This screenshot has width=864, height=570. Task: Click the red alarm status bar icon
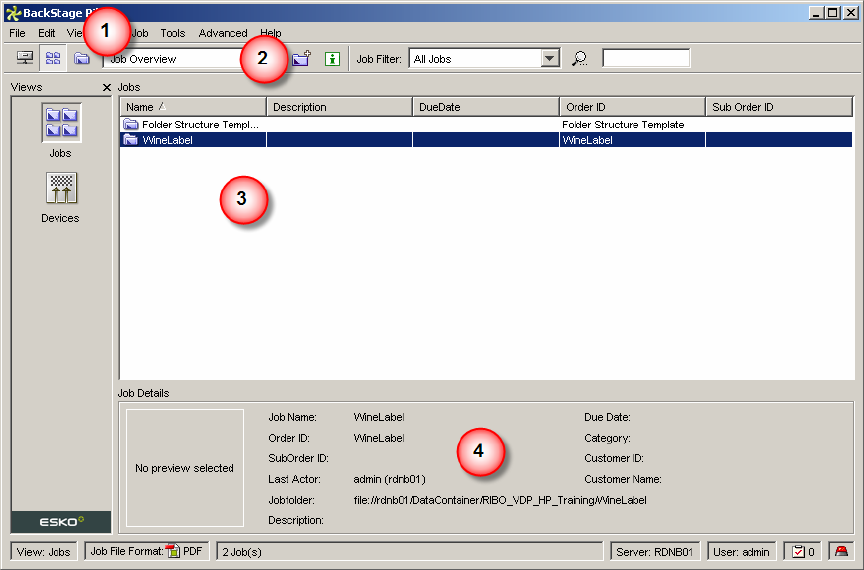tap(841, 551)
